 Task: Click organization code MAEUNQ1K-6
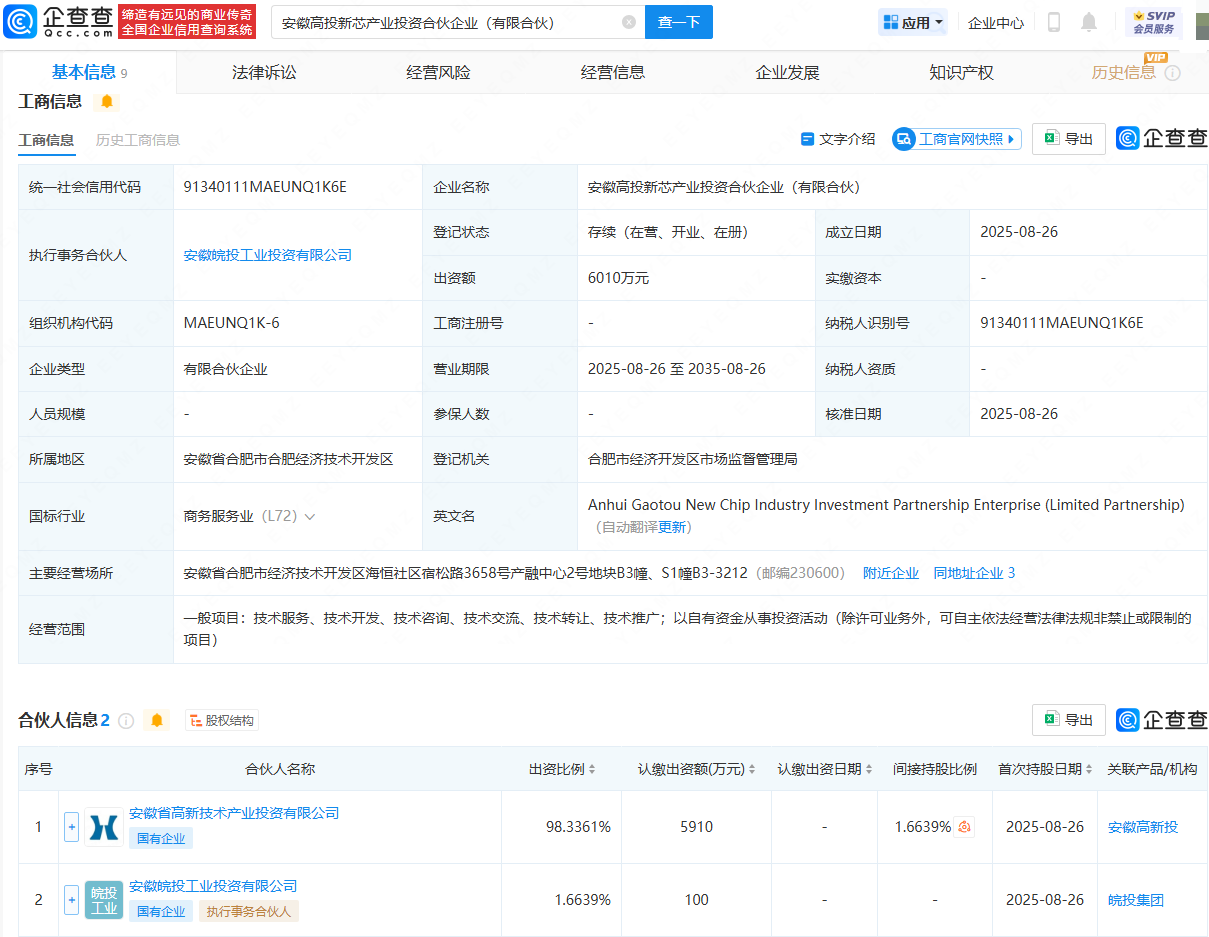(x=232, y=323)
